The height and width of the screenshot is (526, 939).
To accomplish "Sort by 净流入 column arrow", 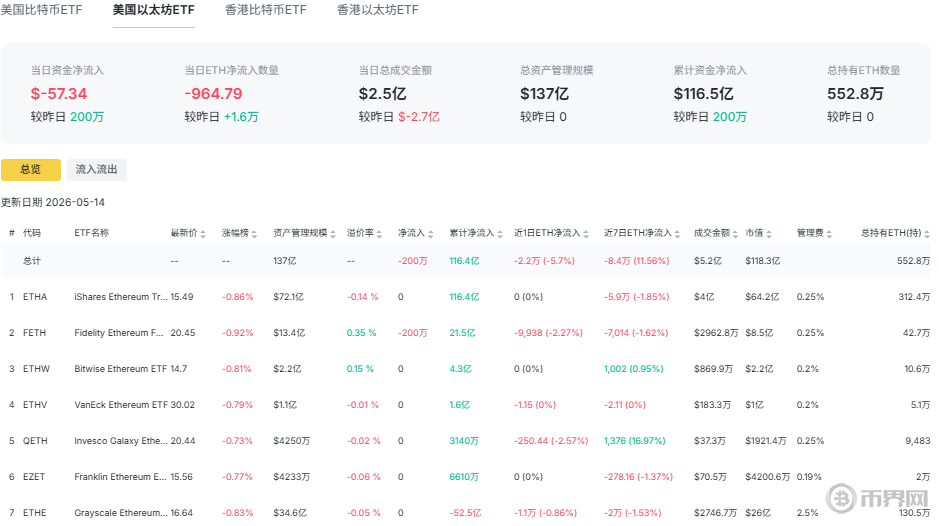I will click(431, 234).
